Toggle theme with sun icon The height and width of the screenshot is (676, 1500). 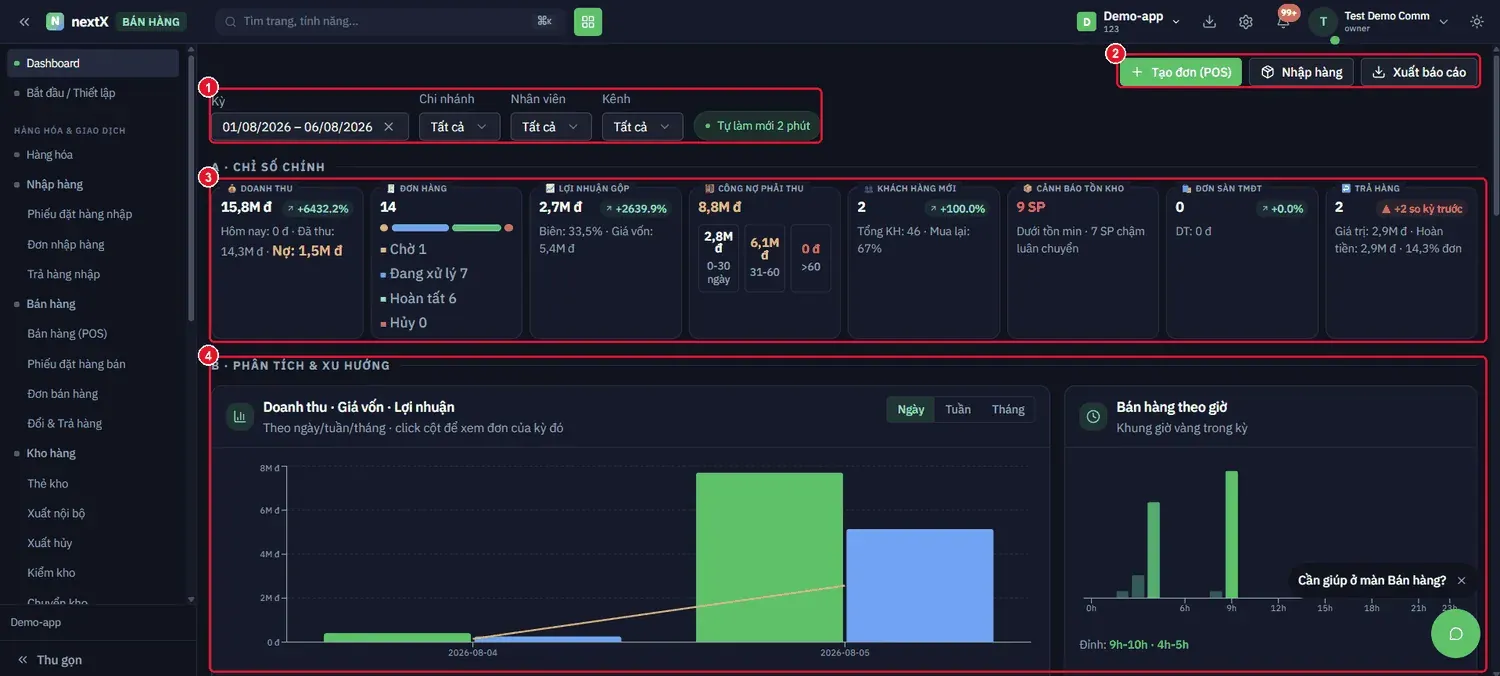tap(1477, 21)
